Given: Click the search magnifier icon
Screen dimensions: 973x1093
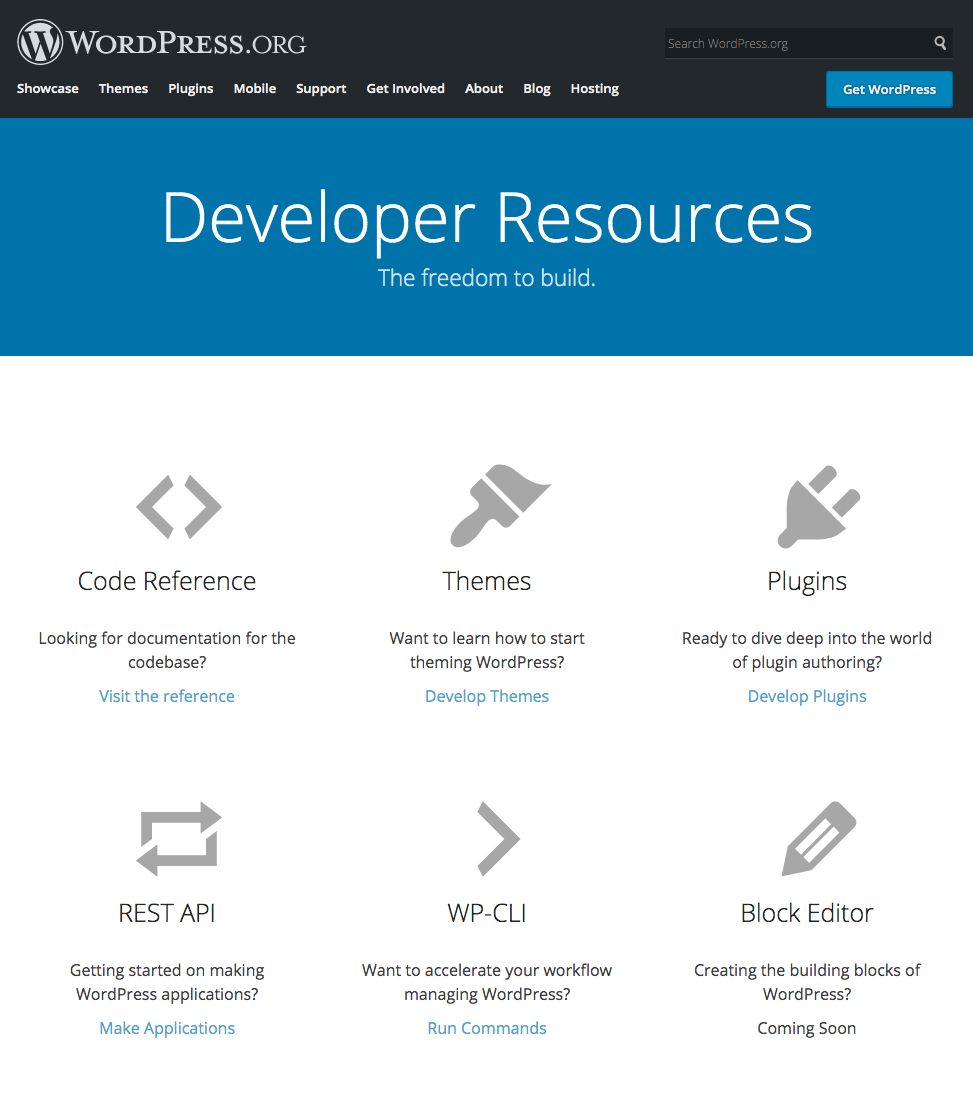Looking at the screenshot, I should click(940, 43).
